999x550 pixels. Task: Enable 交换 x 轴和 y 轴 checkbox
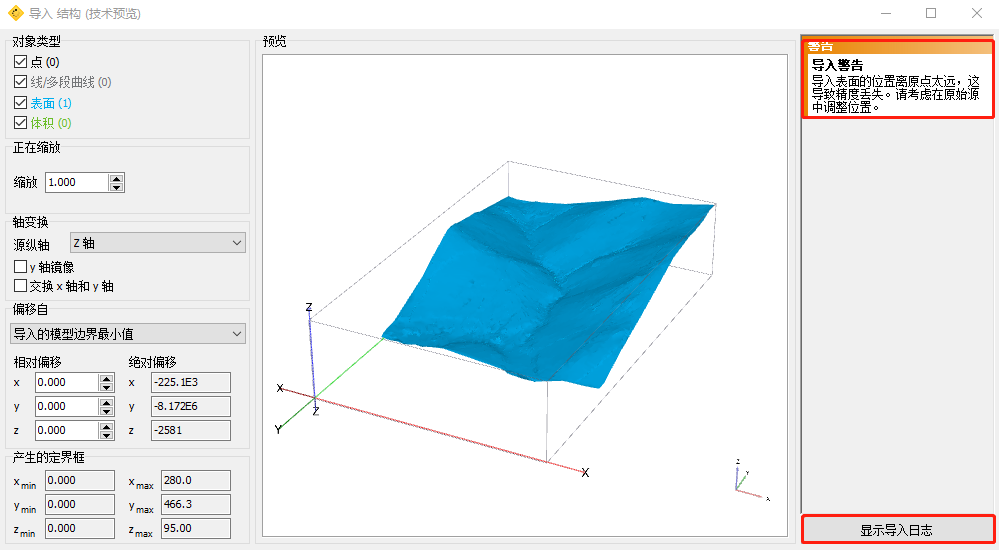(21, 286)
